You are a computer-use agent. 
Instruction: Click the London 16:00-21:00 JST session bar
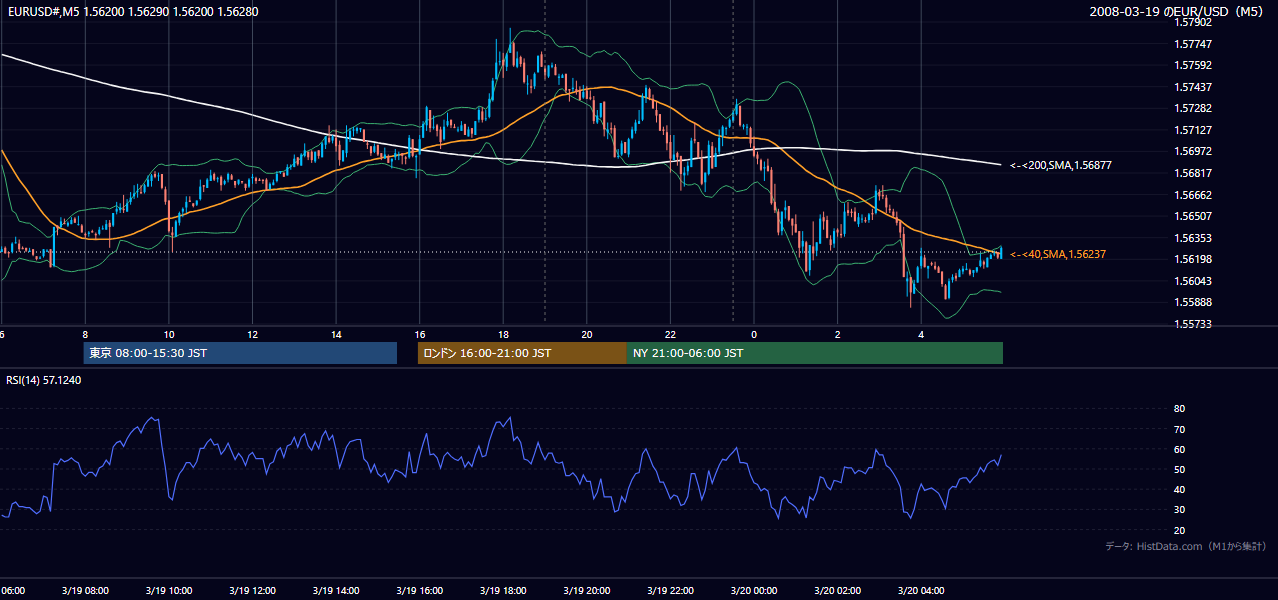(522, 353)
